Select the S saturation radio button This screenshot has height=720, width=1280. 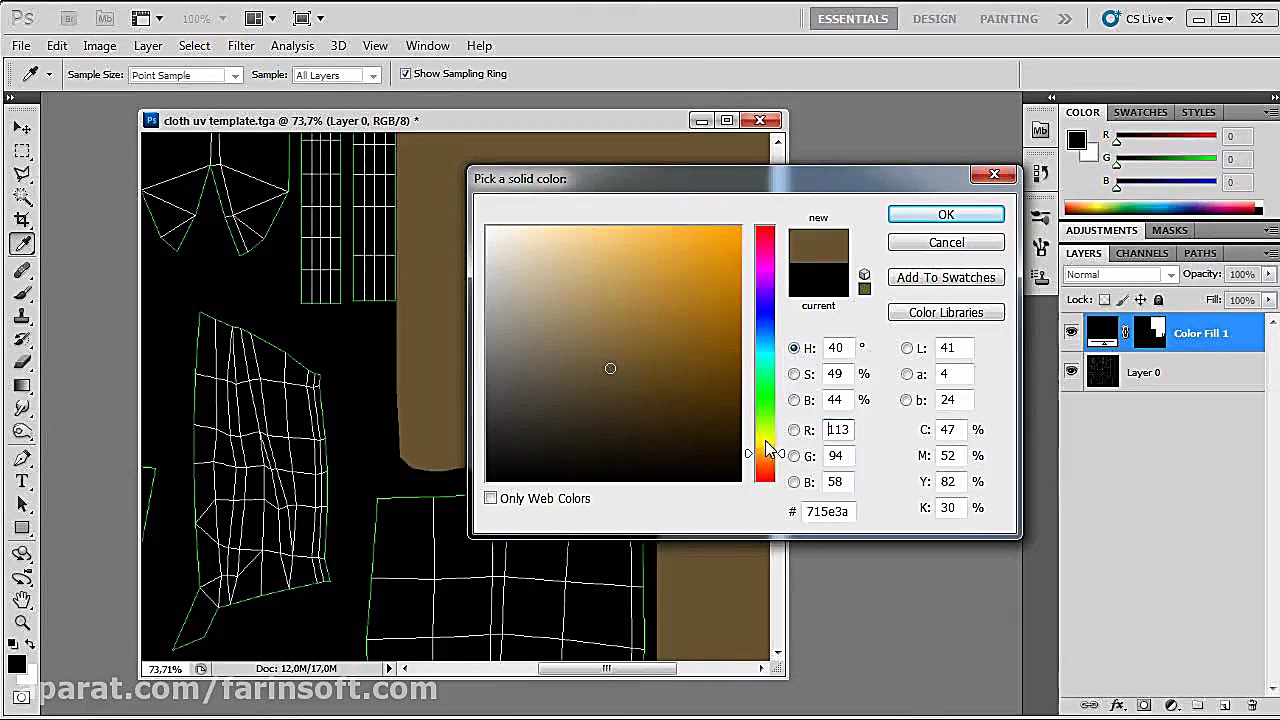[x=794, y=374]
